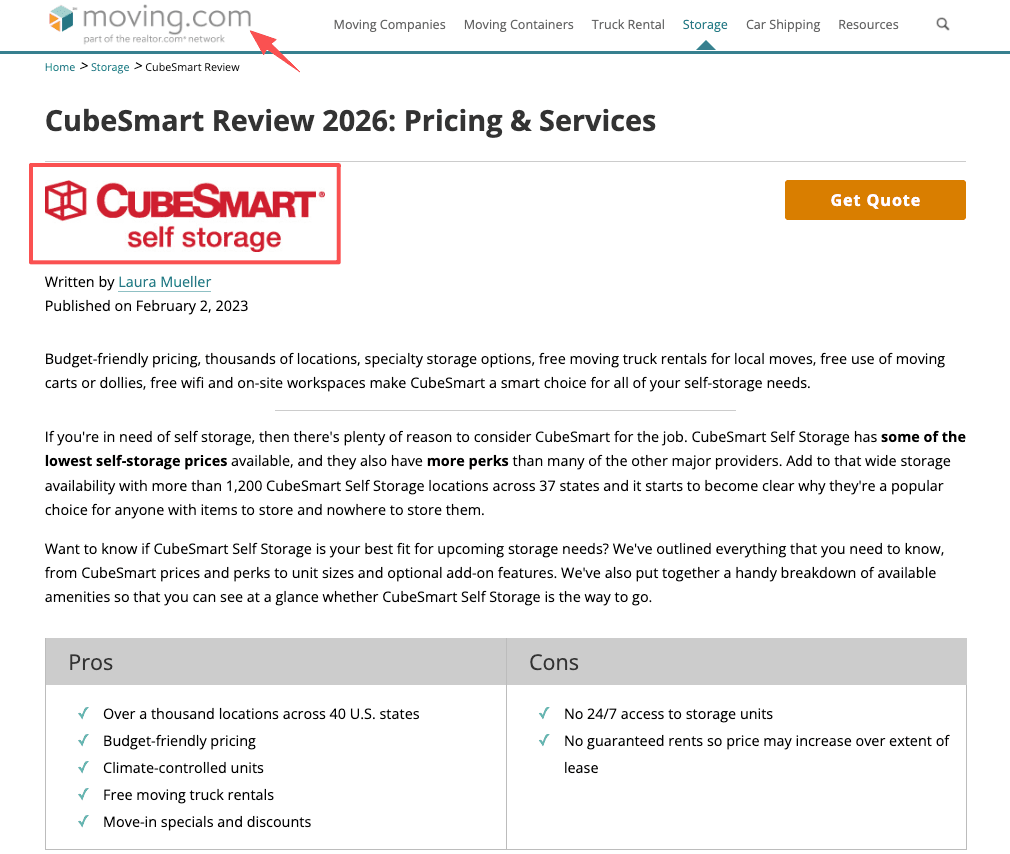Open the Car Shipping section

tap(782, 24)
